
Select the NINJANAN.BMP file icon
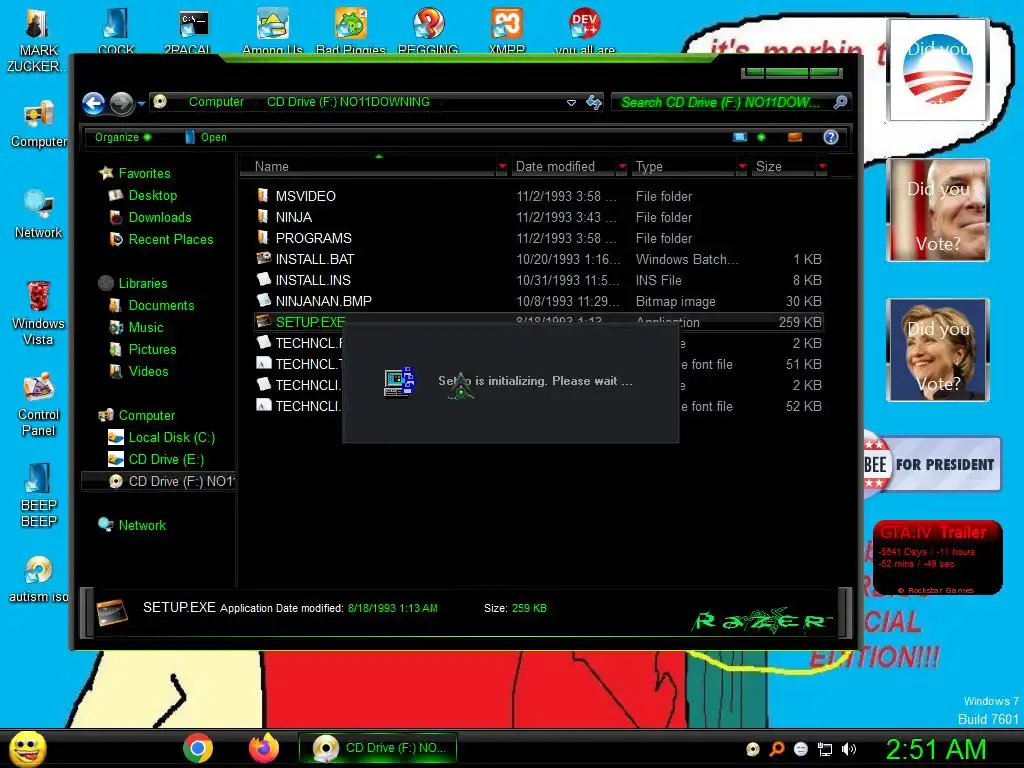pyautogui.click(x=263, y=300)
